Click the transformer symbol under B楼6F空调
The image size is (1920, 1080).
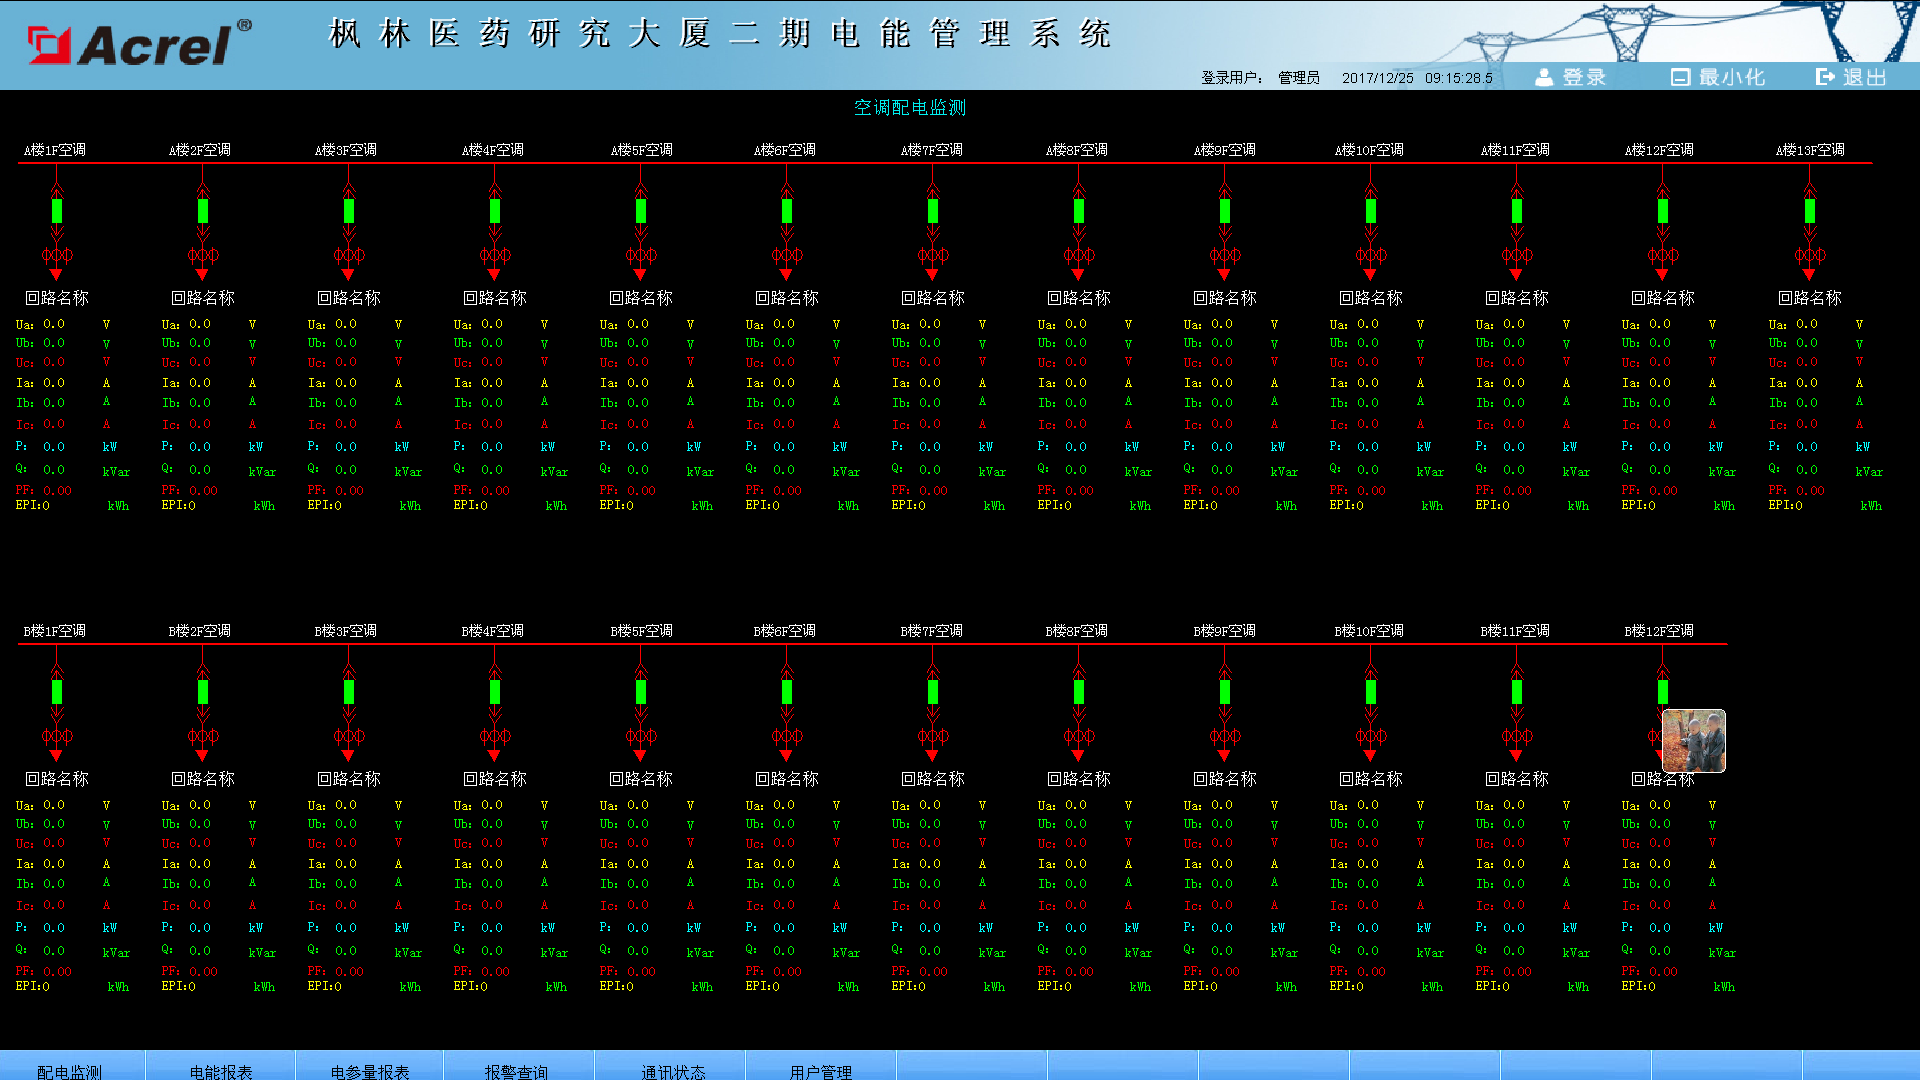pyautogui.click(x=787, y=737)
